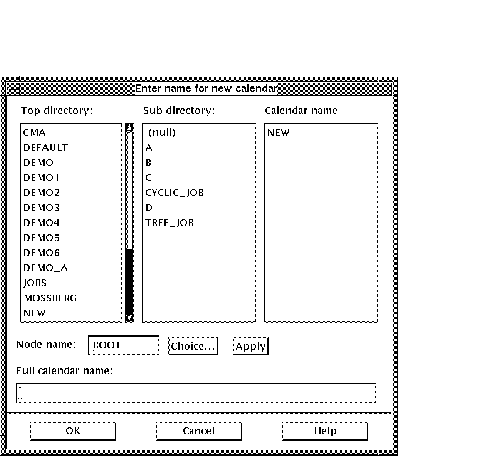Viewport: 478px width, 457px height.
Task: Confirm with the OK button
Action: click(73, 431)
